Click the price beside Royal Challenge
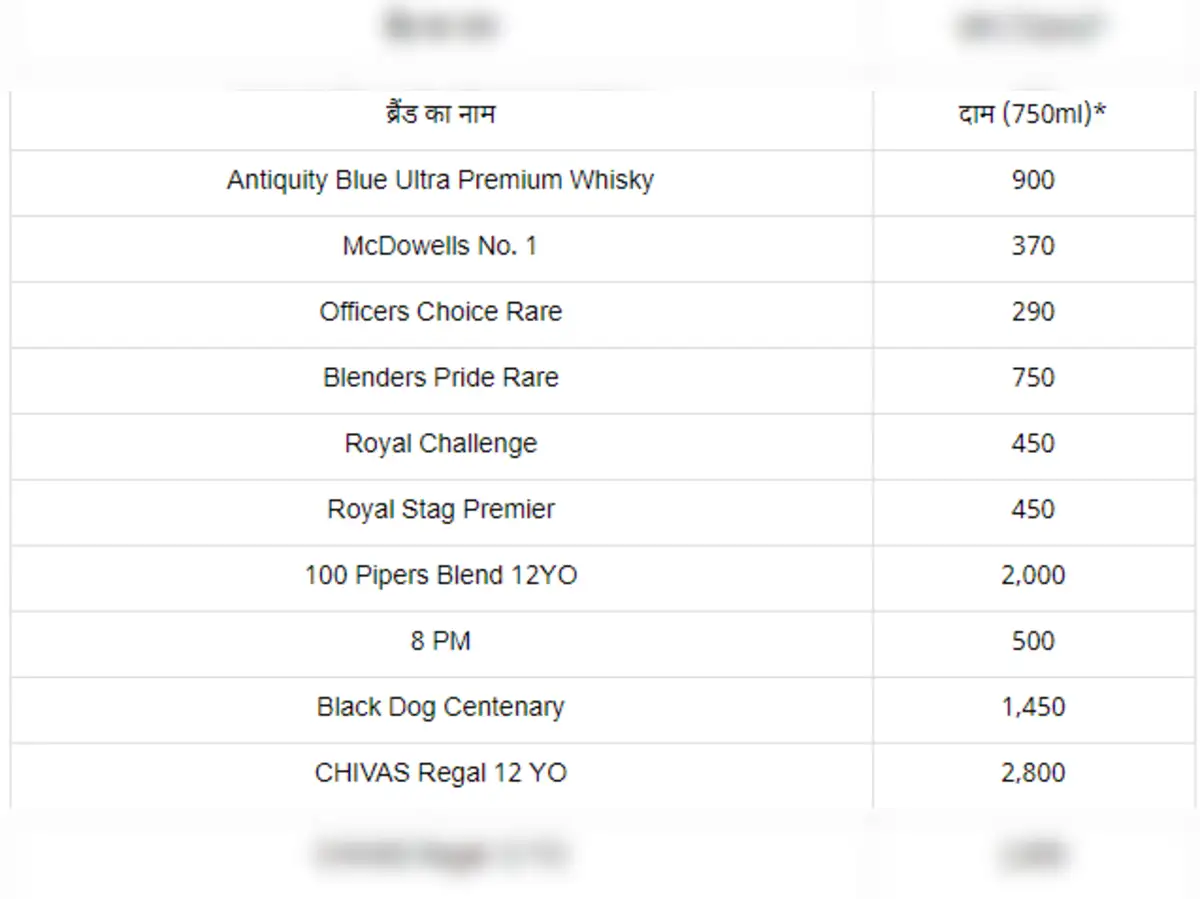 click(1032, 444)
